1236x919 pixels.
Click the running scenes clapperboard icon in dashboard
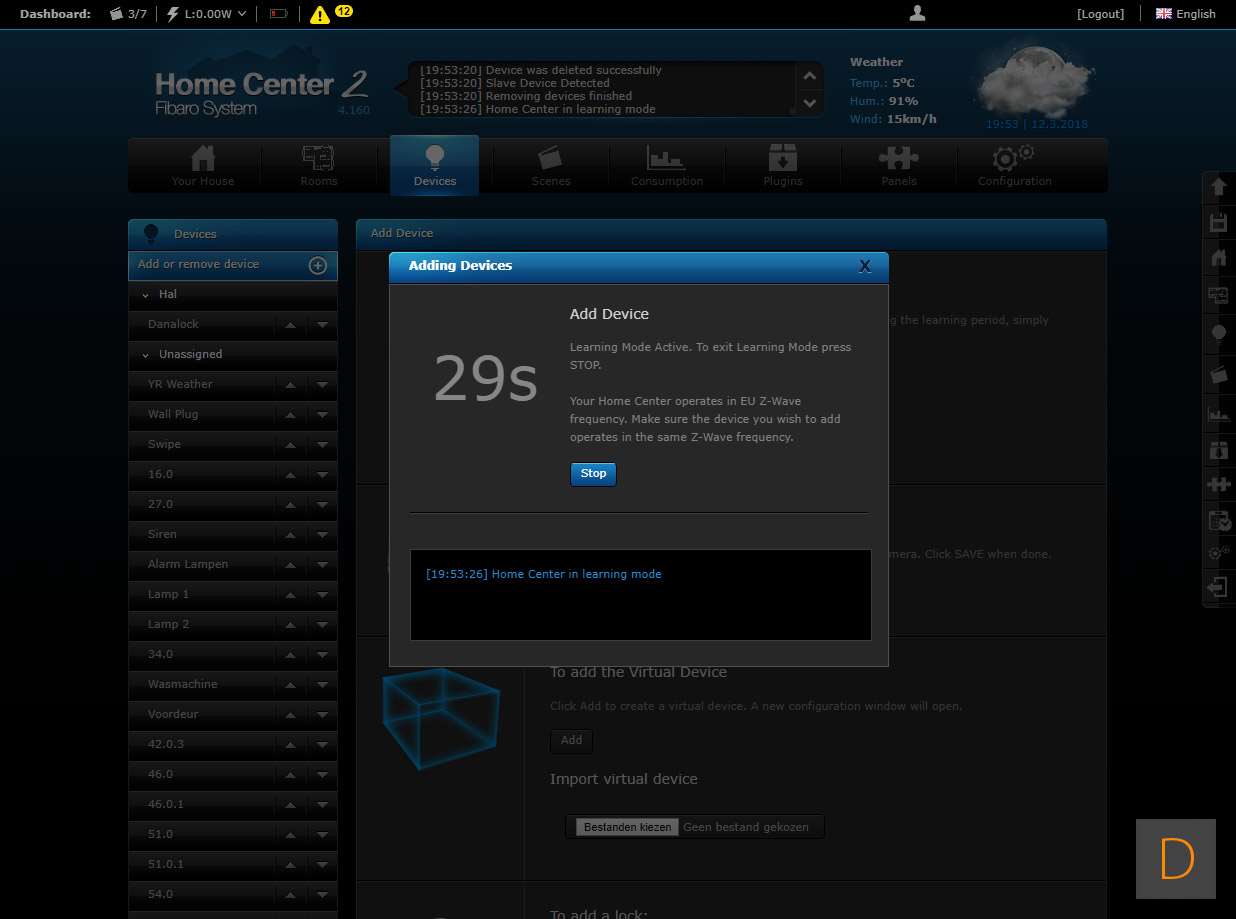(117, 14)
